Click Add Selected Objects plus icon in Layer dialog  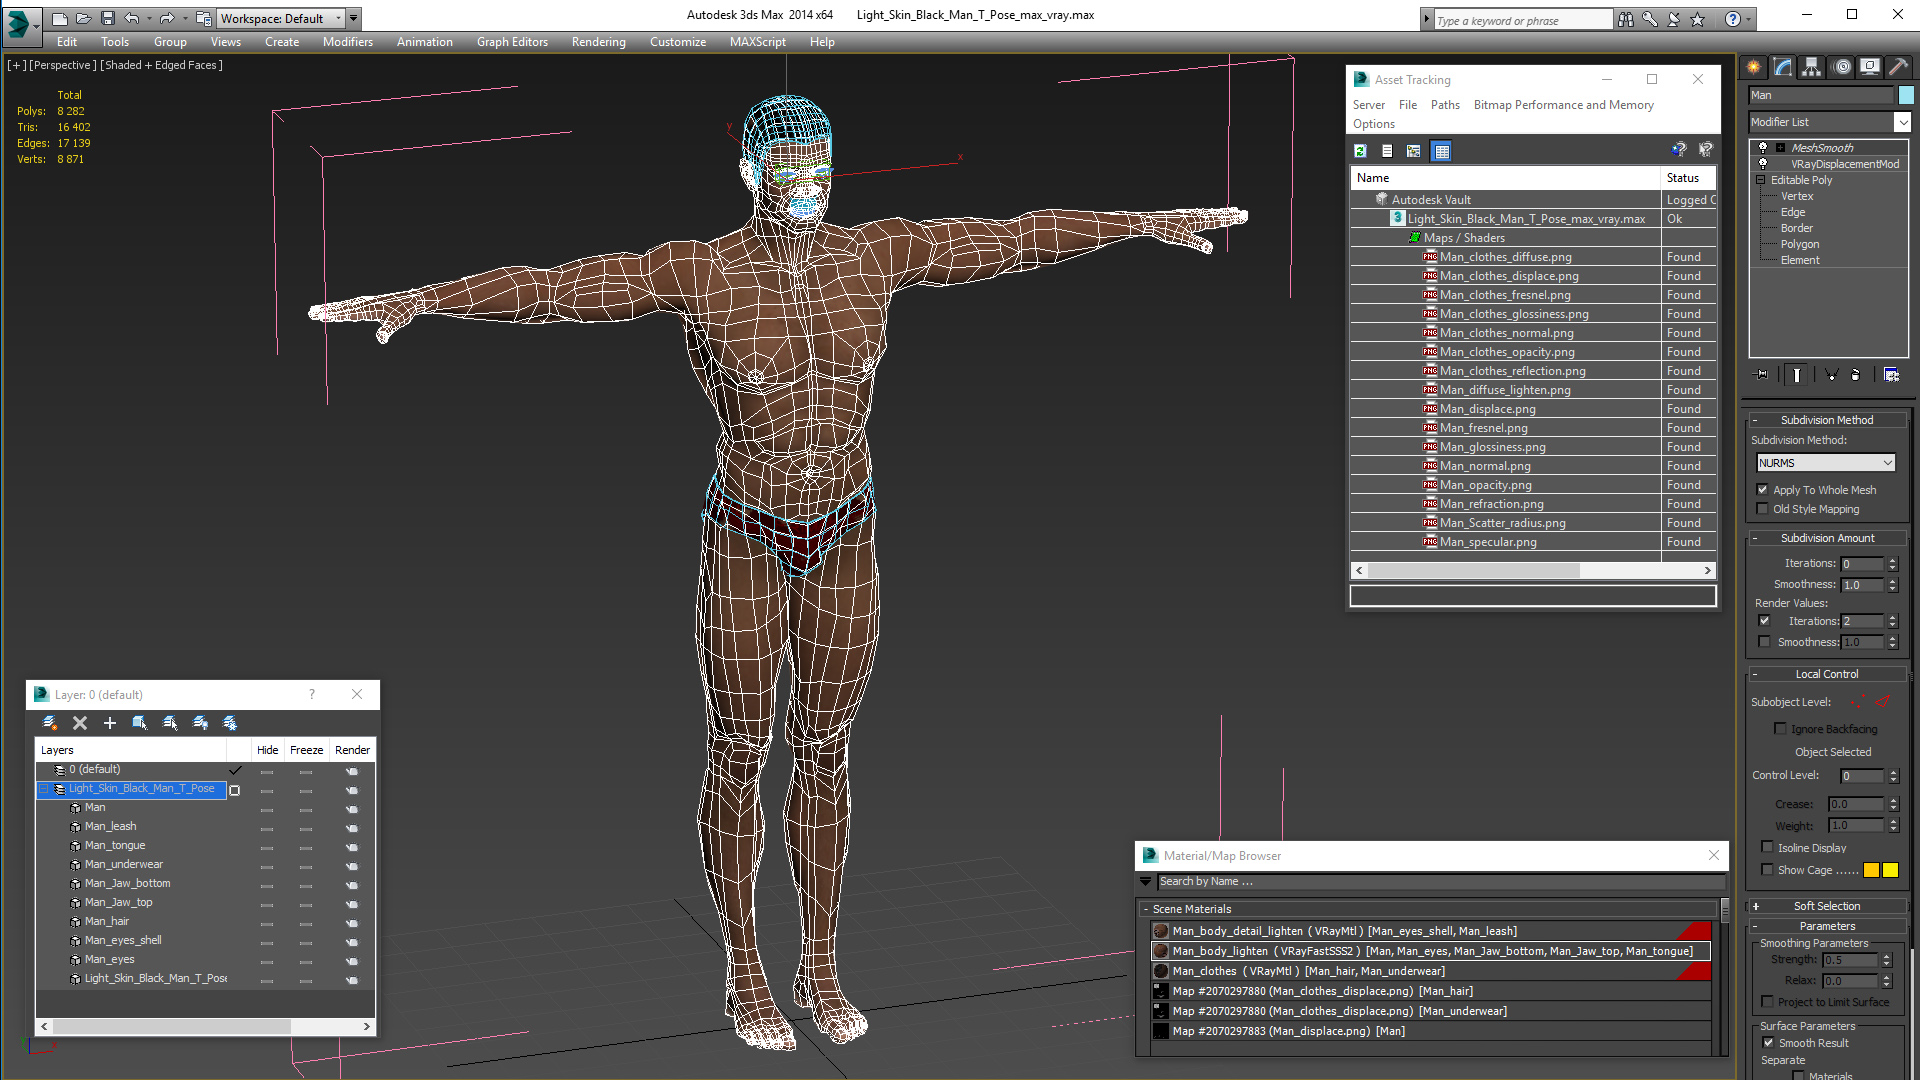110,723
